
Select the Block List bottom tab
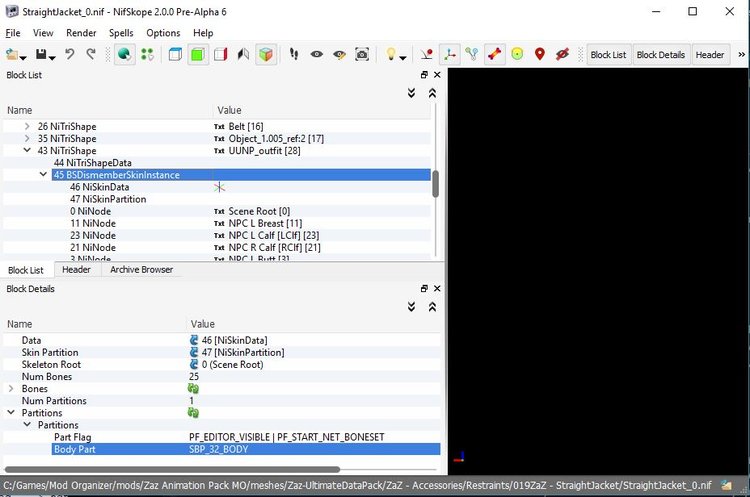(x=26, y=270)
